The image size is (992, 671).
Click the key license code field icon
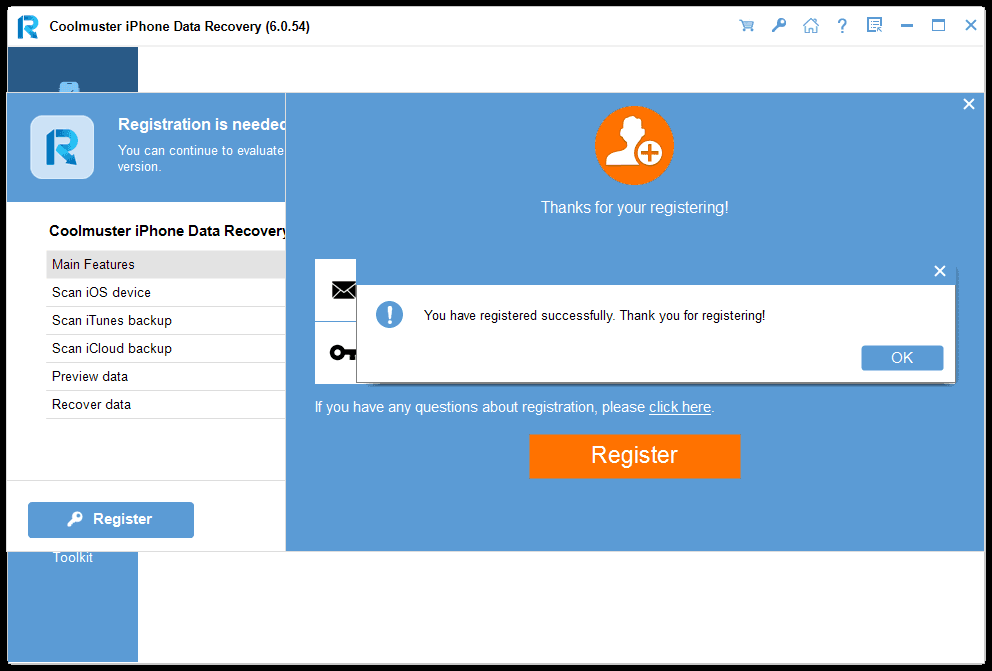(343, 352)
